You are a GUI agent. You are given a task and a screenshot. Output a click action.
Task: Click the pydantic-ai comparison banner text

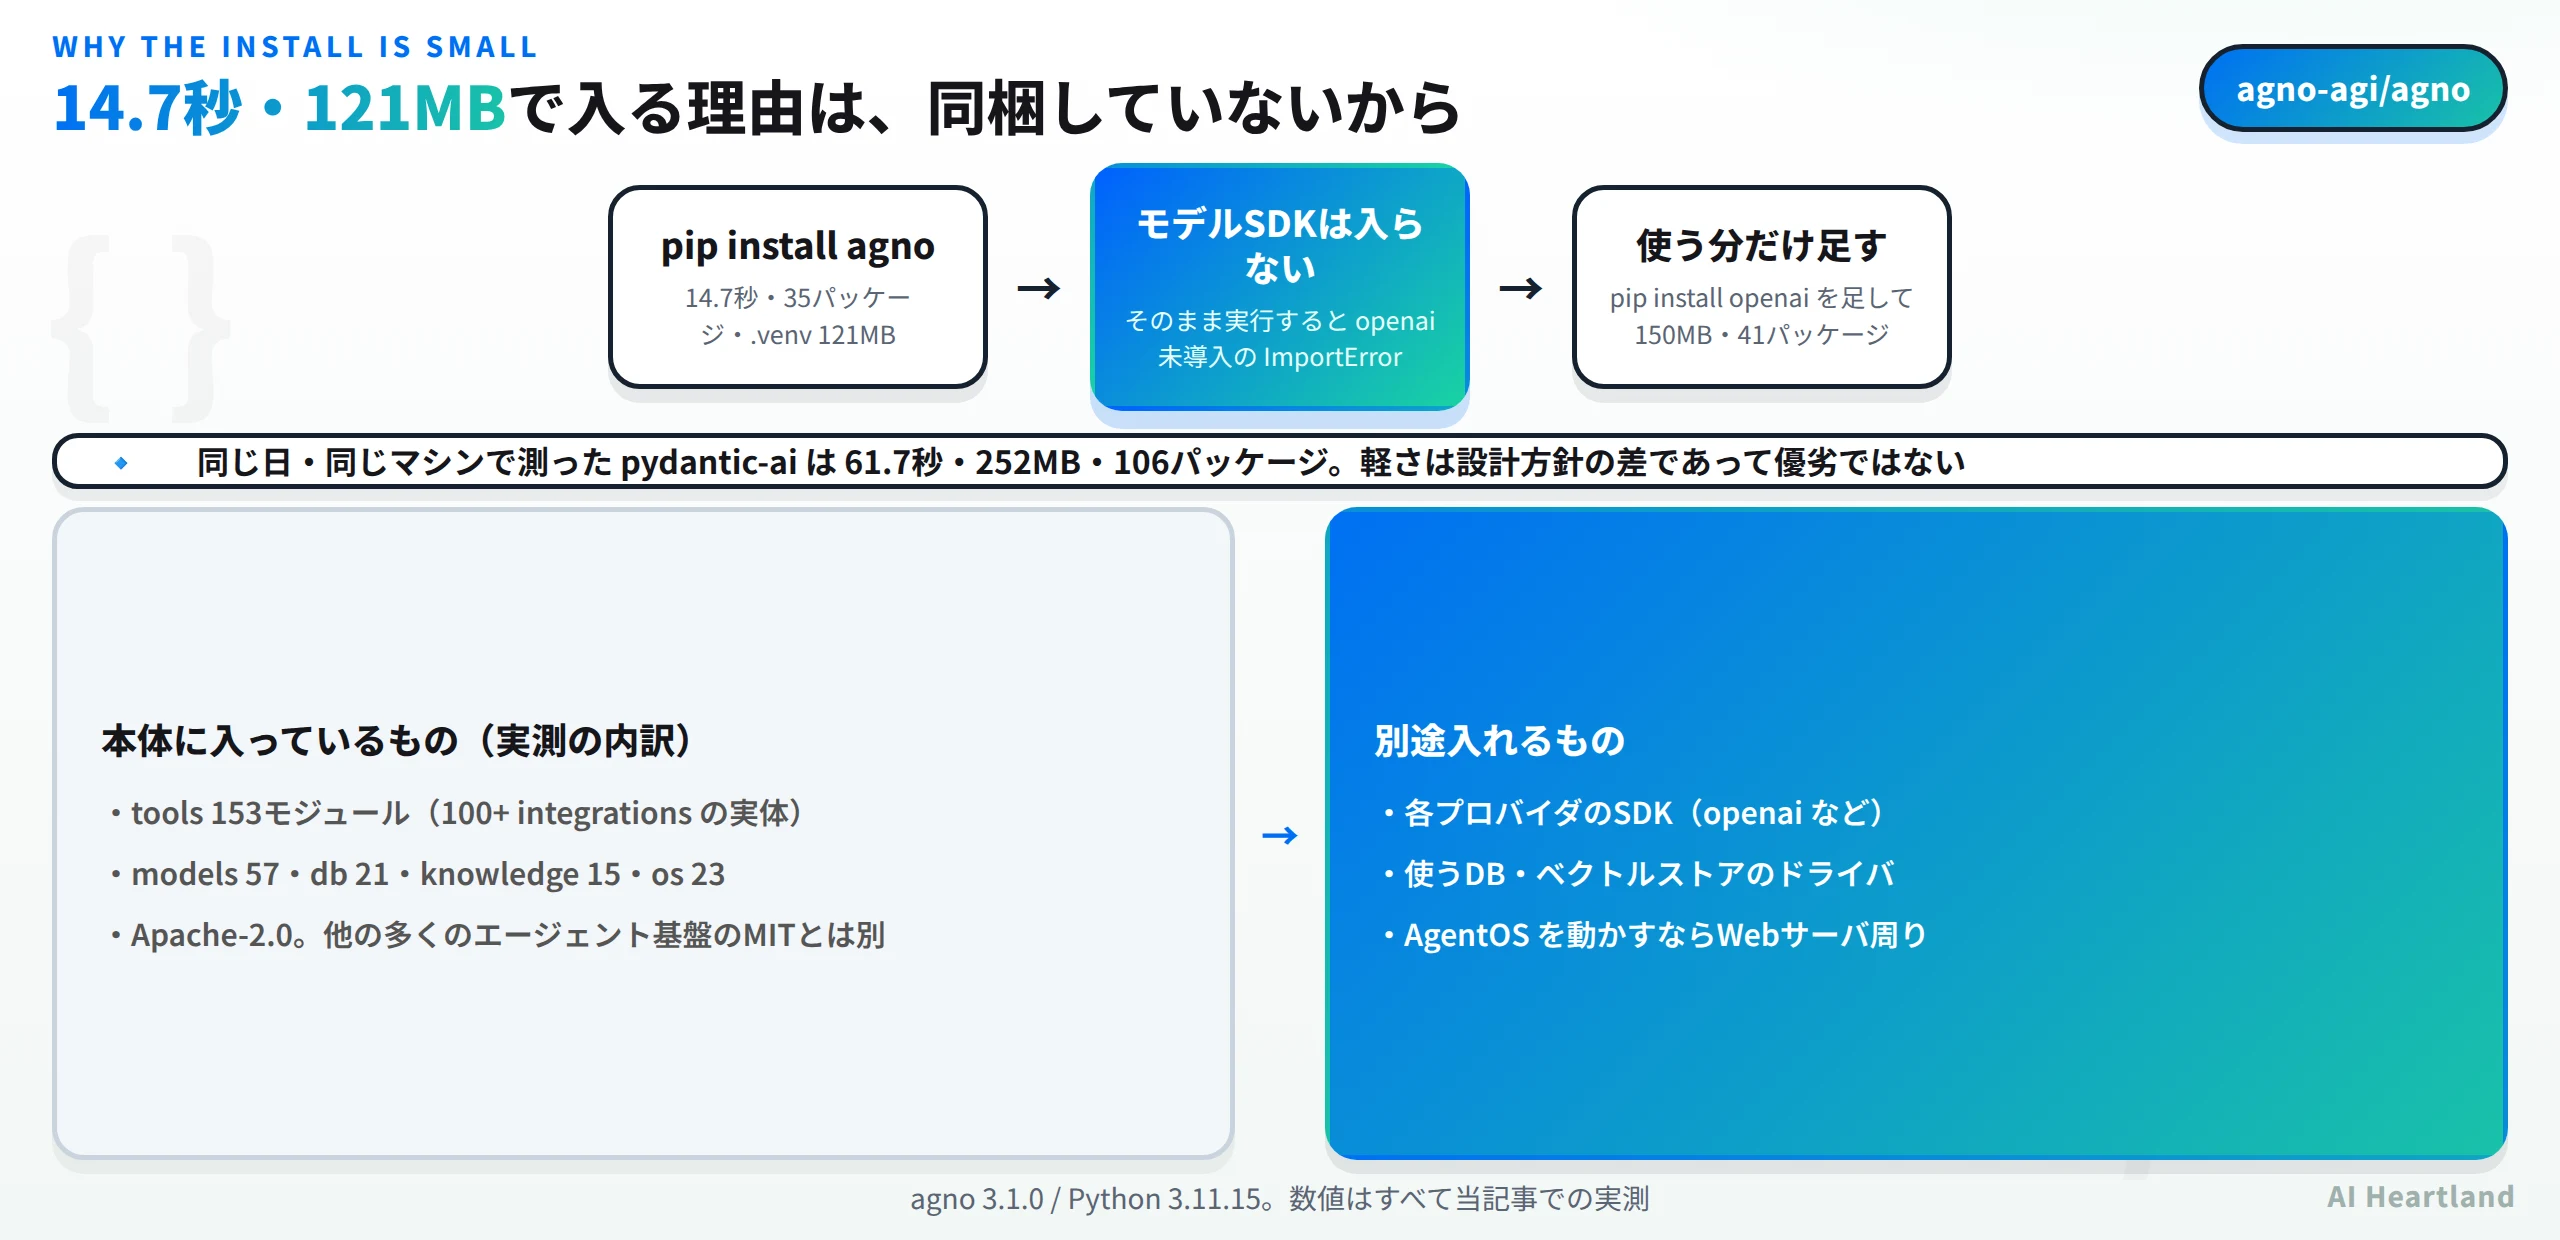click(1080, 462)
